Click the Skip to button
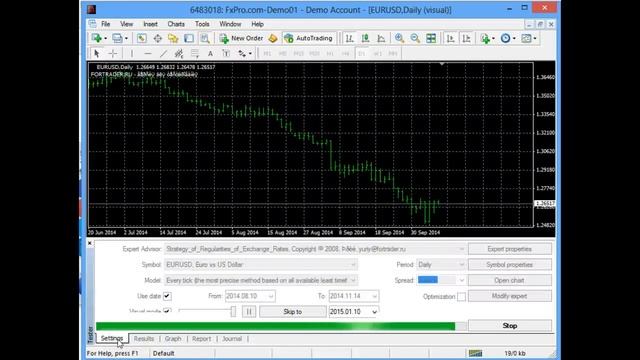The width and height of the screenshot is (640, 360). tap(293, 312)
